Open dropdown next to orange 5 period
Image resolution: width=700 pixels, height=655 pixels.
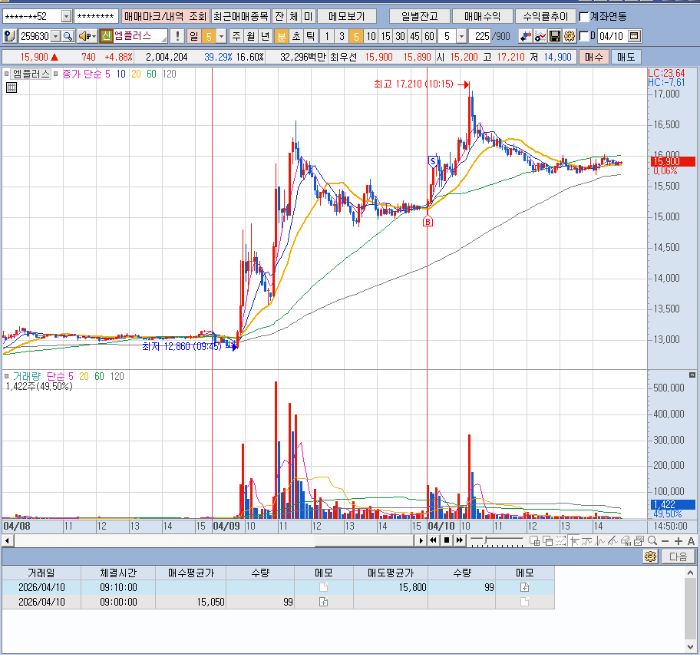coord(221,36)
